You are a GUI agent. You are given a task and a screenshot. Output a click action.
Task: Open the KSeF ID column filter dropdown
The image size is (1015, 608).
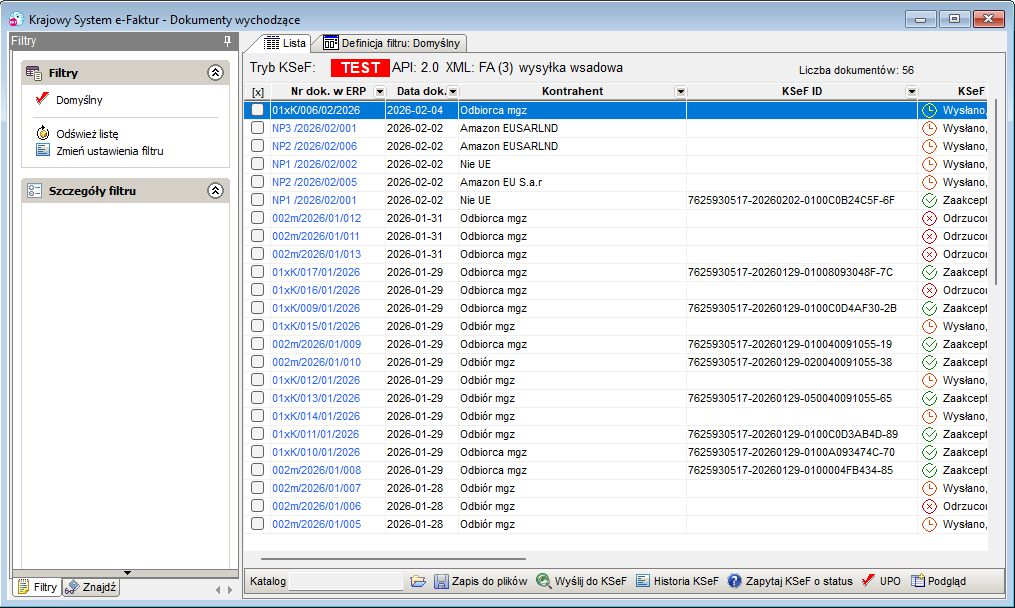[911, 92]
